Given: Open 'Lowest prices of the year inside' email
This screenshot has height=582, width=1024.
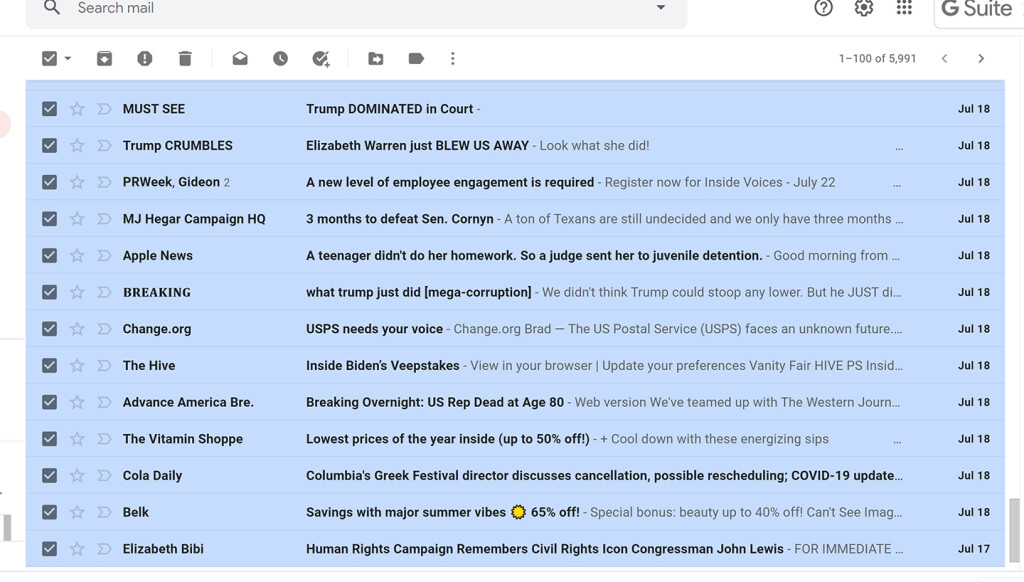Looking at the screenshot, I should tap(447, 439).
